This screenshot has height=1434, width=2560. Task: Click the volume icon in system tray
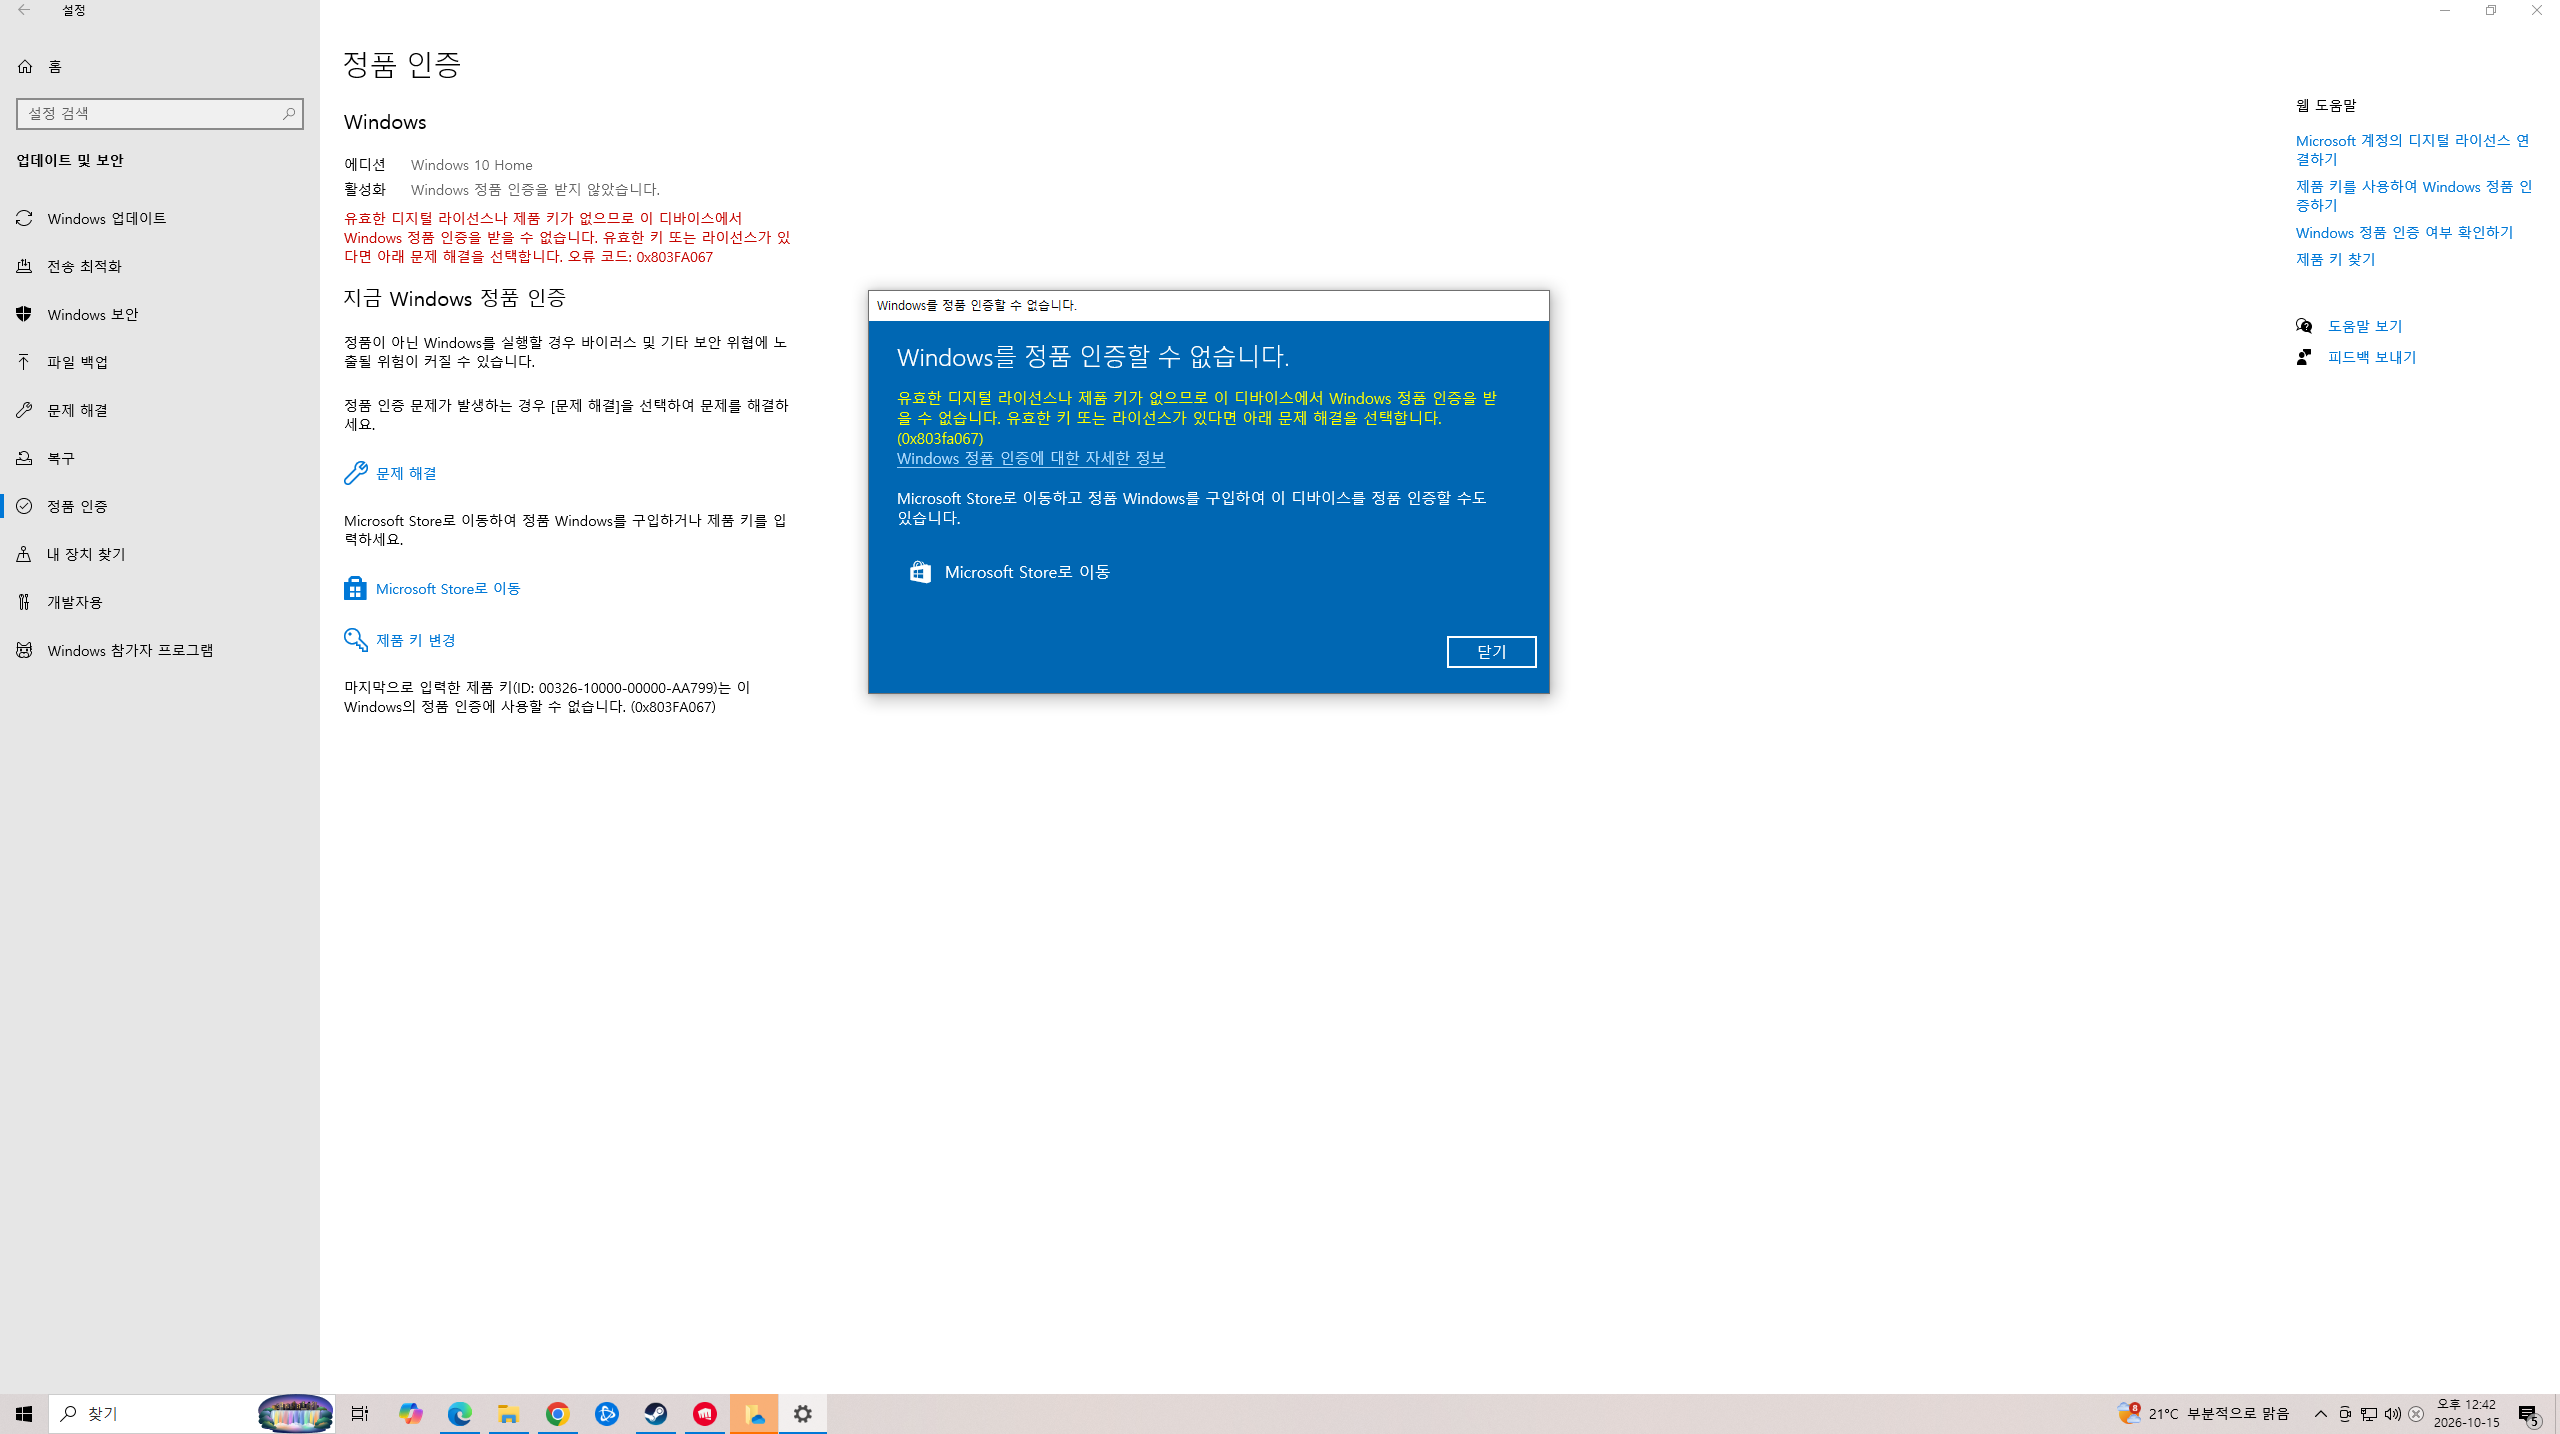2393,1414
